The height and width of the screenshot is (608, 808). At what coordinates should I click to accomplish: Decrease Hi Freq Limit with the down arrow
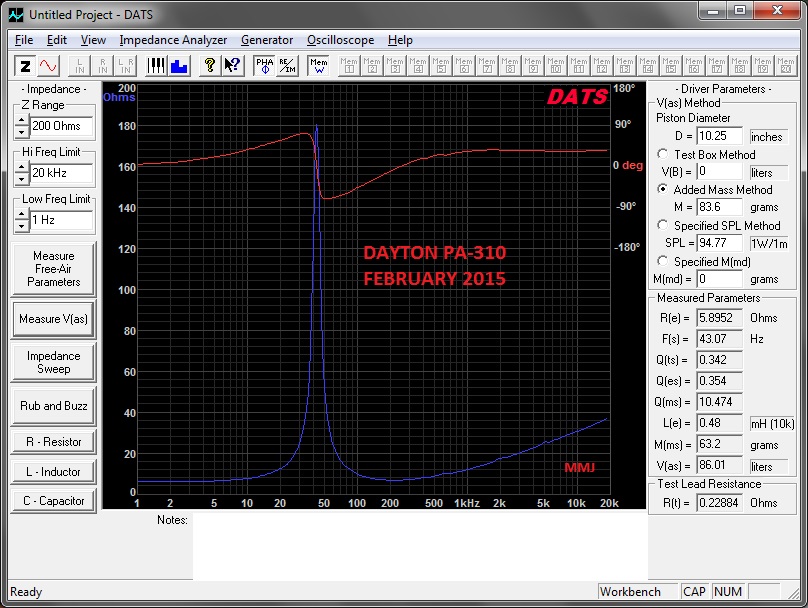click(x=21, y=179)
